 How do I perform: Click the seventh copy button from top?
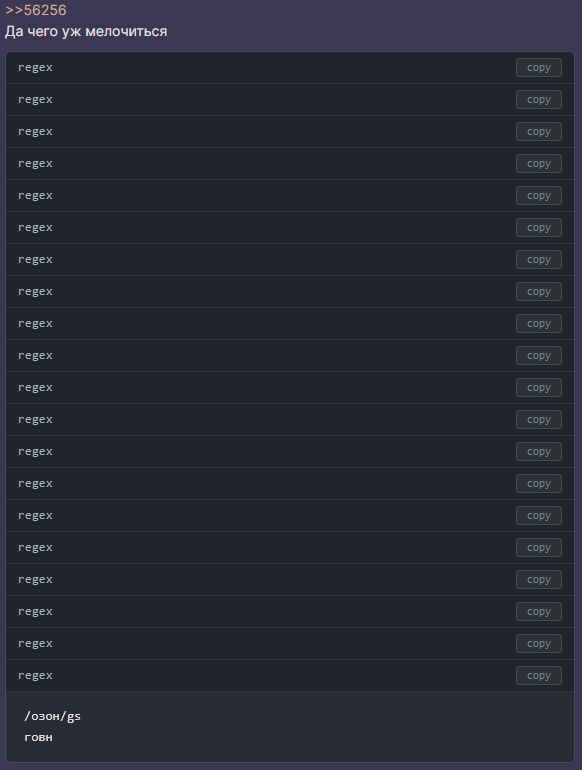[539, 260]
